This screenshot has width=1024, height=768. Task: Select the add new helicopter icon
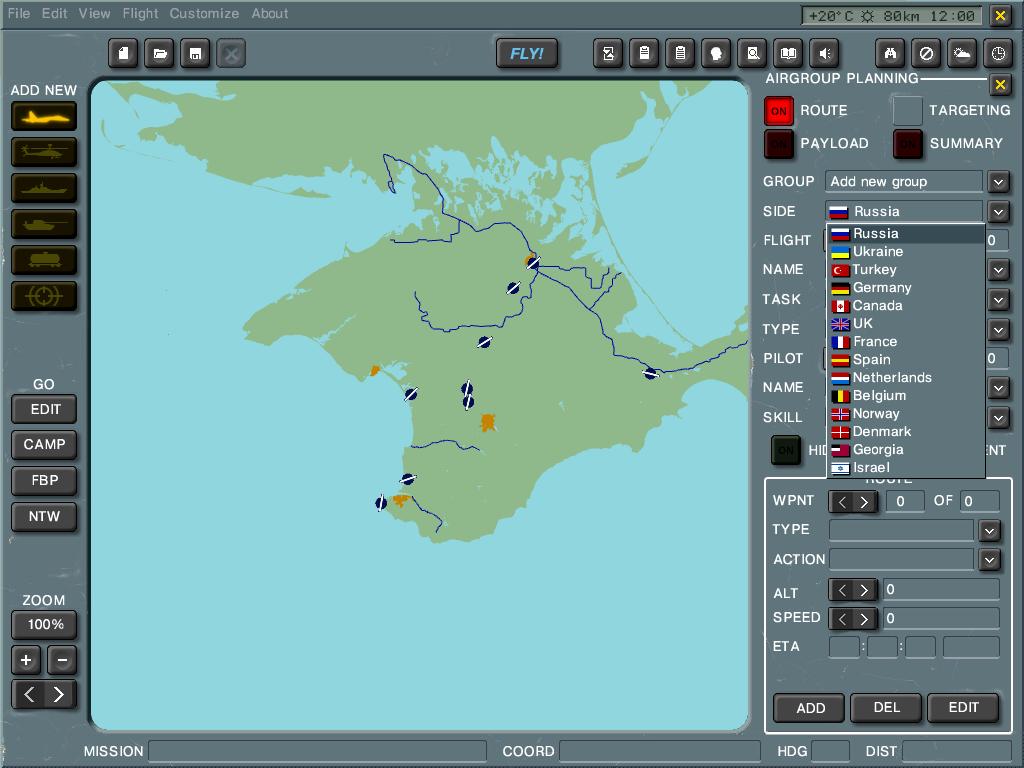(x=44, y=152)
